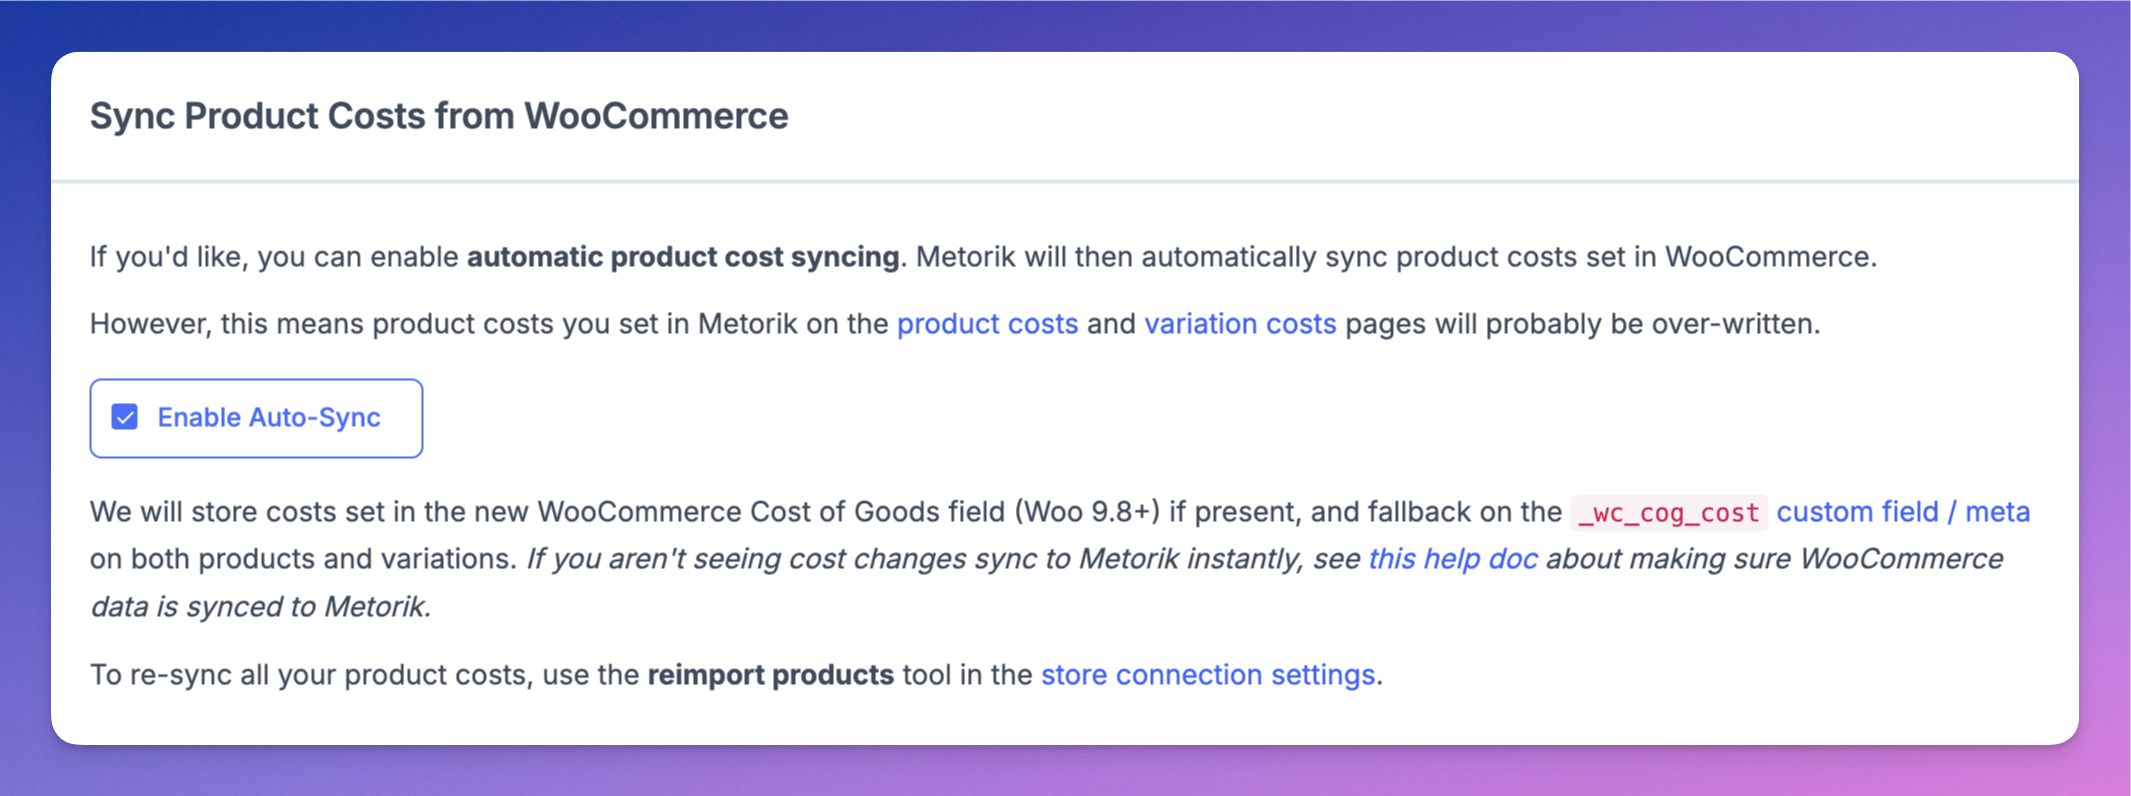This screenshot has width=2131, height=796.
Task: Click the '(Woo 9.8+)' version text
Action: tap(1087, 512)
